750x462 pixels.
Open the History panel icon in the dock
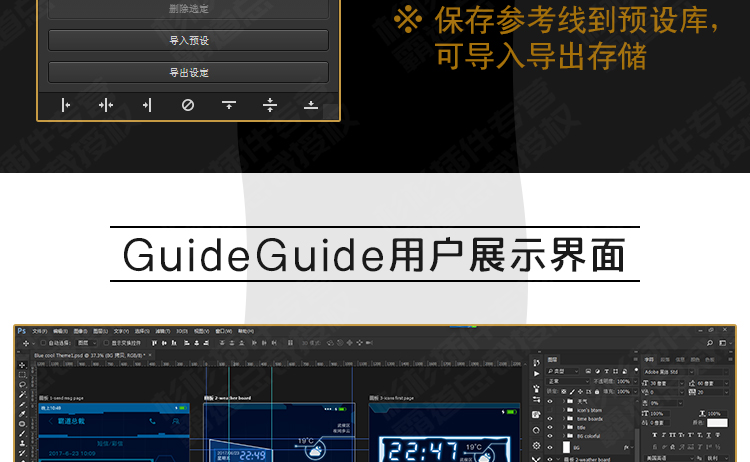pyautogui.click(x=536, y=363)
